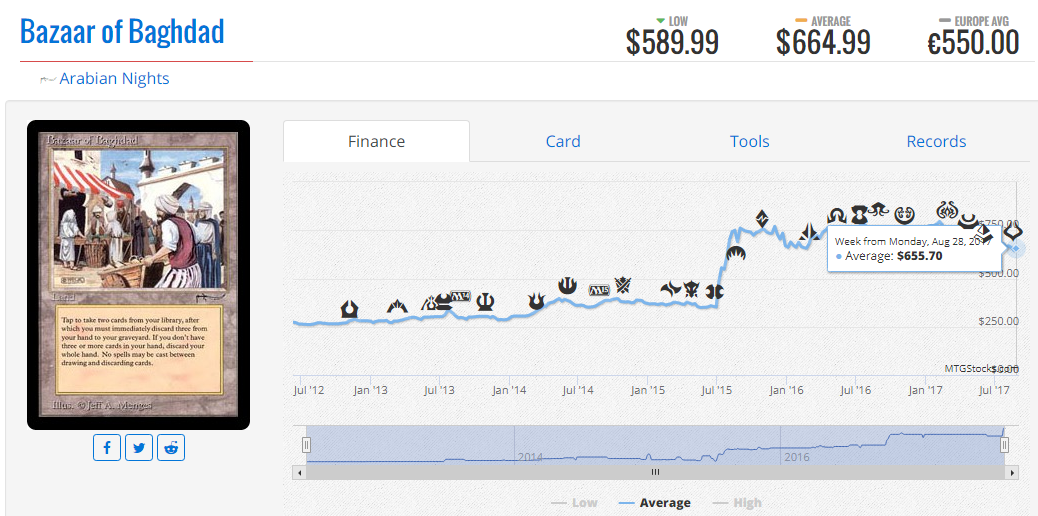Switch to the Finance tab
This screenshot has height=516, width=1038.
[377, 141]
